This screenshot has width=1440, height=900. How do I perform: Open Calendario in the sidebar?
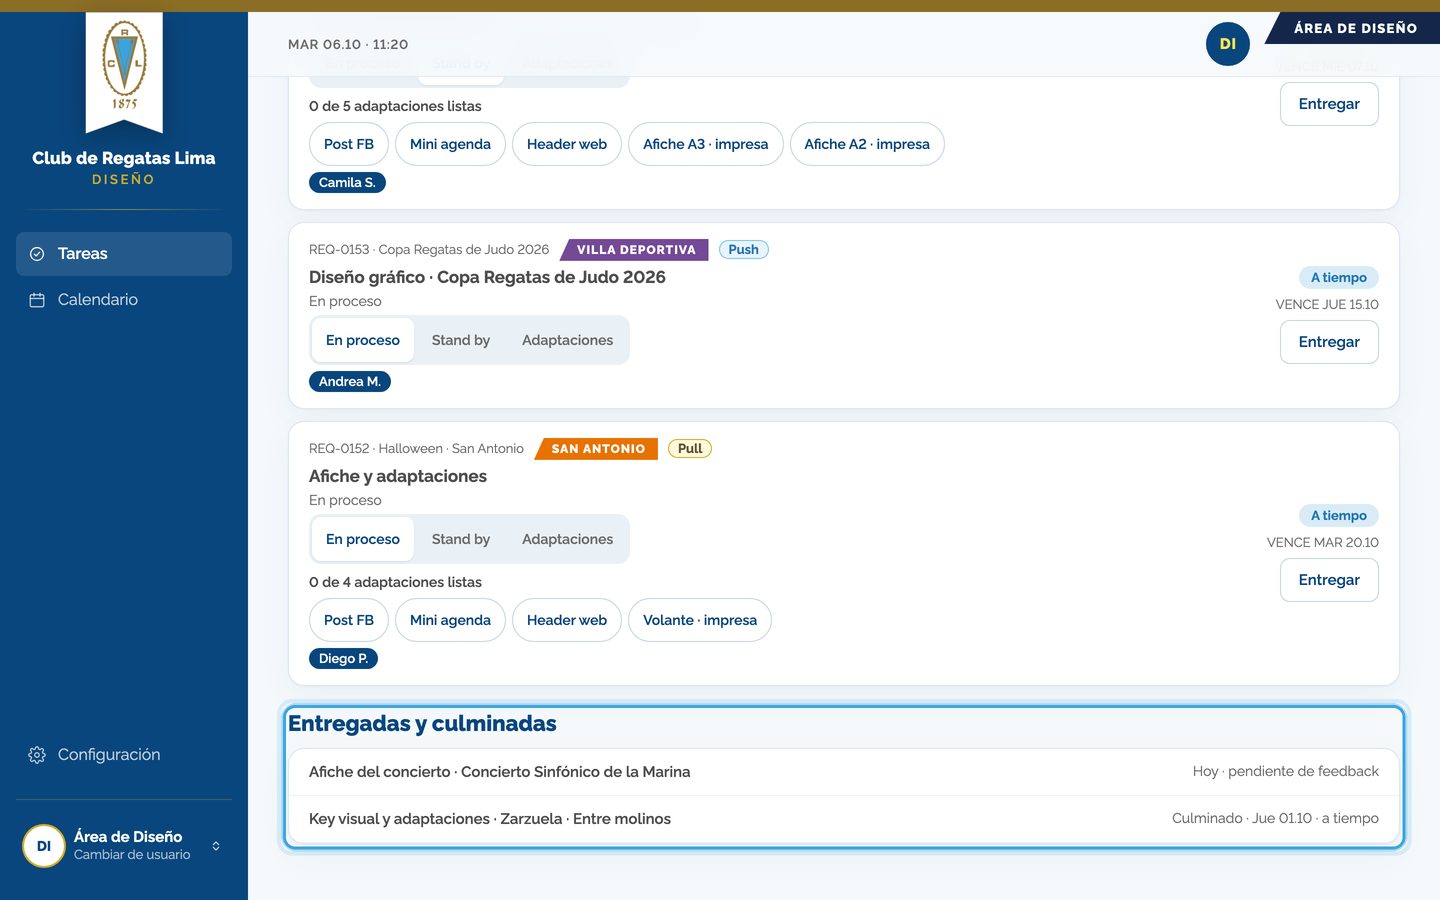(124, 300)
